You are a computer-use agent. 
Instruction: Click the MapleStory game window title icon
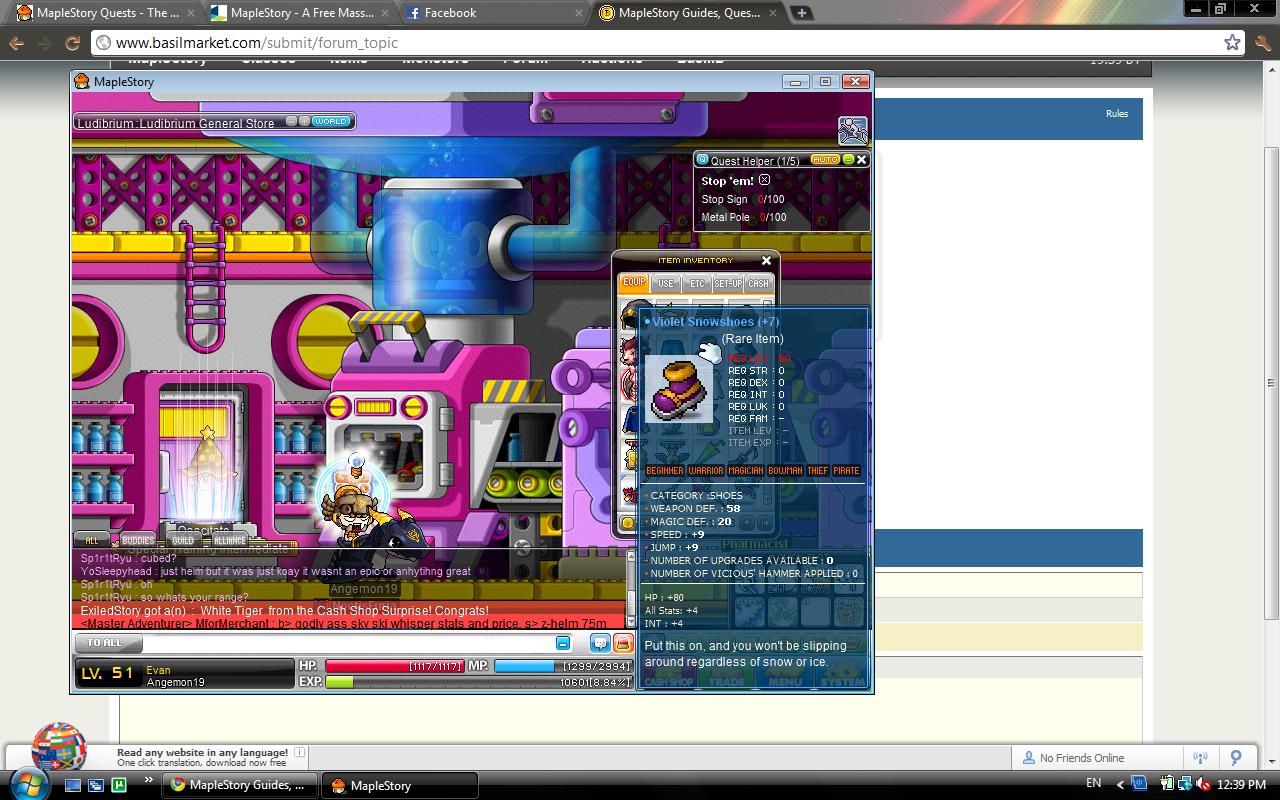coord(83,81)
